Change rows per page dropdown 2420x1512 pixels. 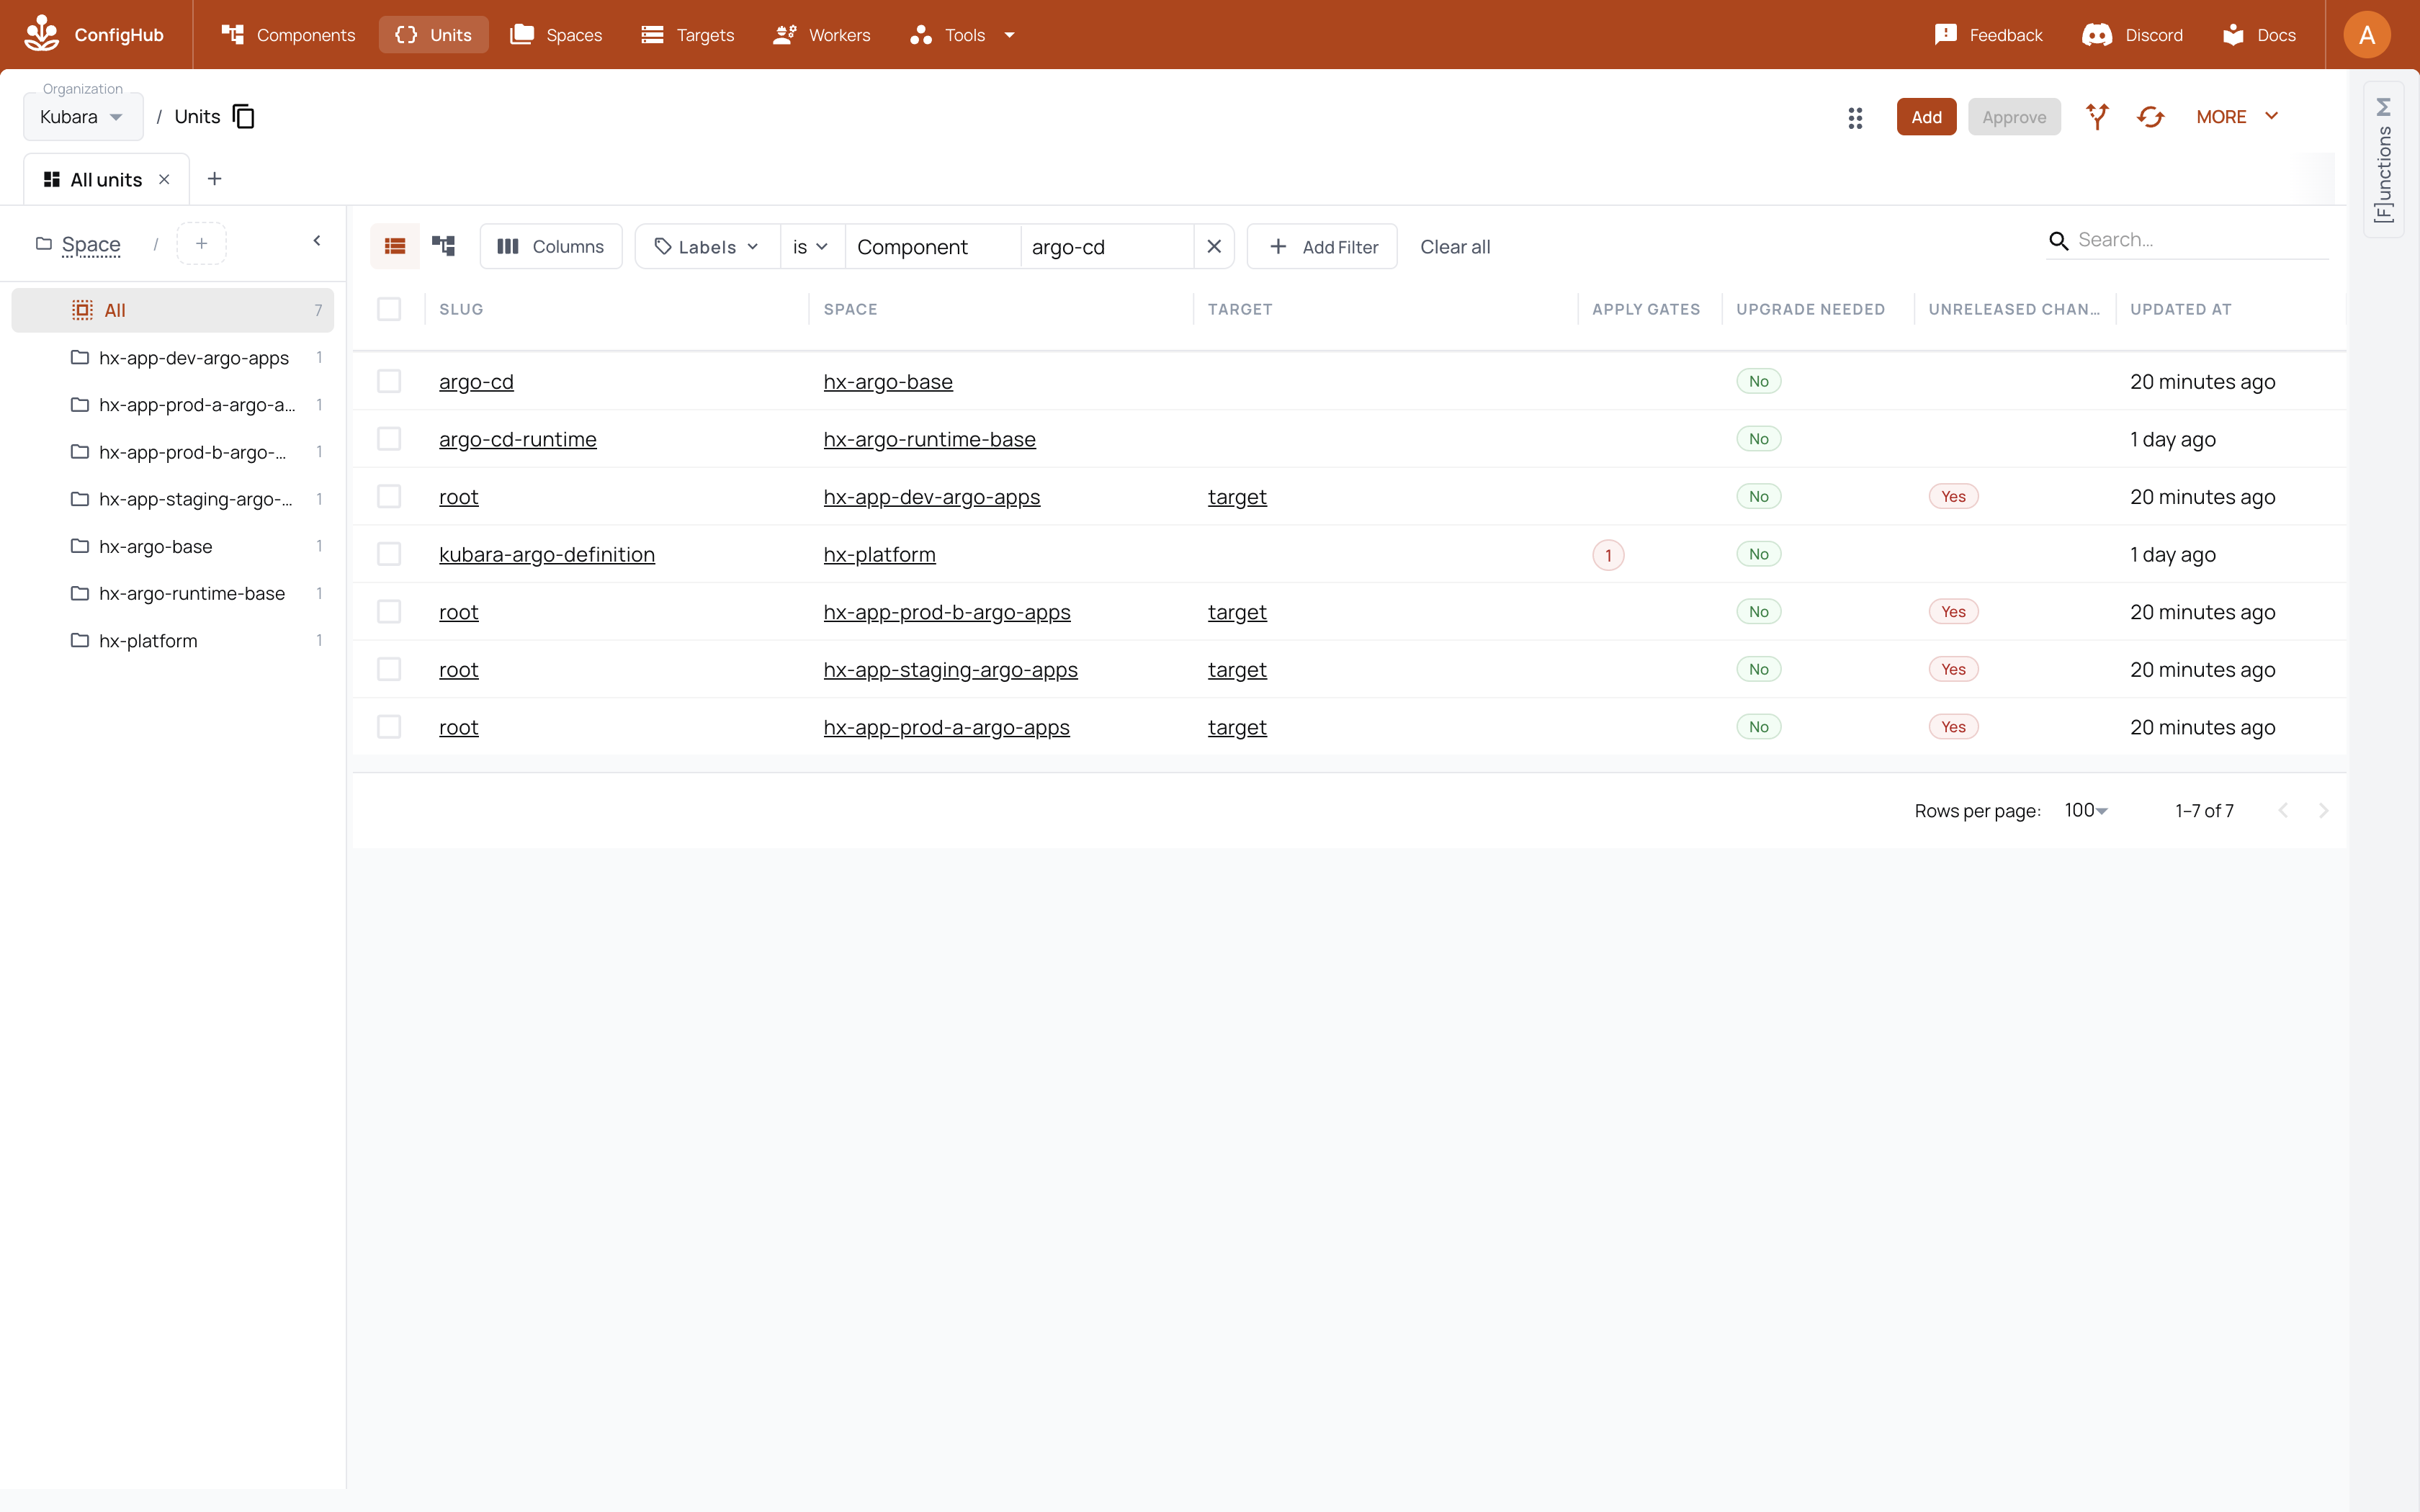tap(2086, 811)
